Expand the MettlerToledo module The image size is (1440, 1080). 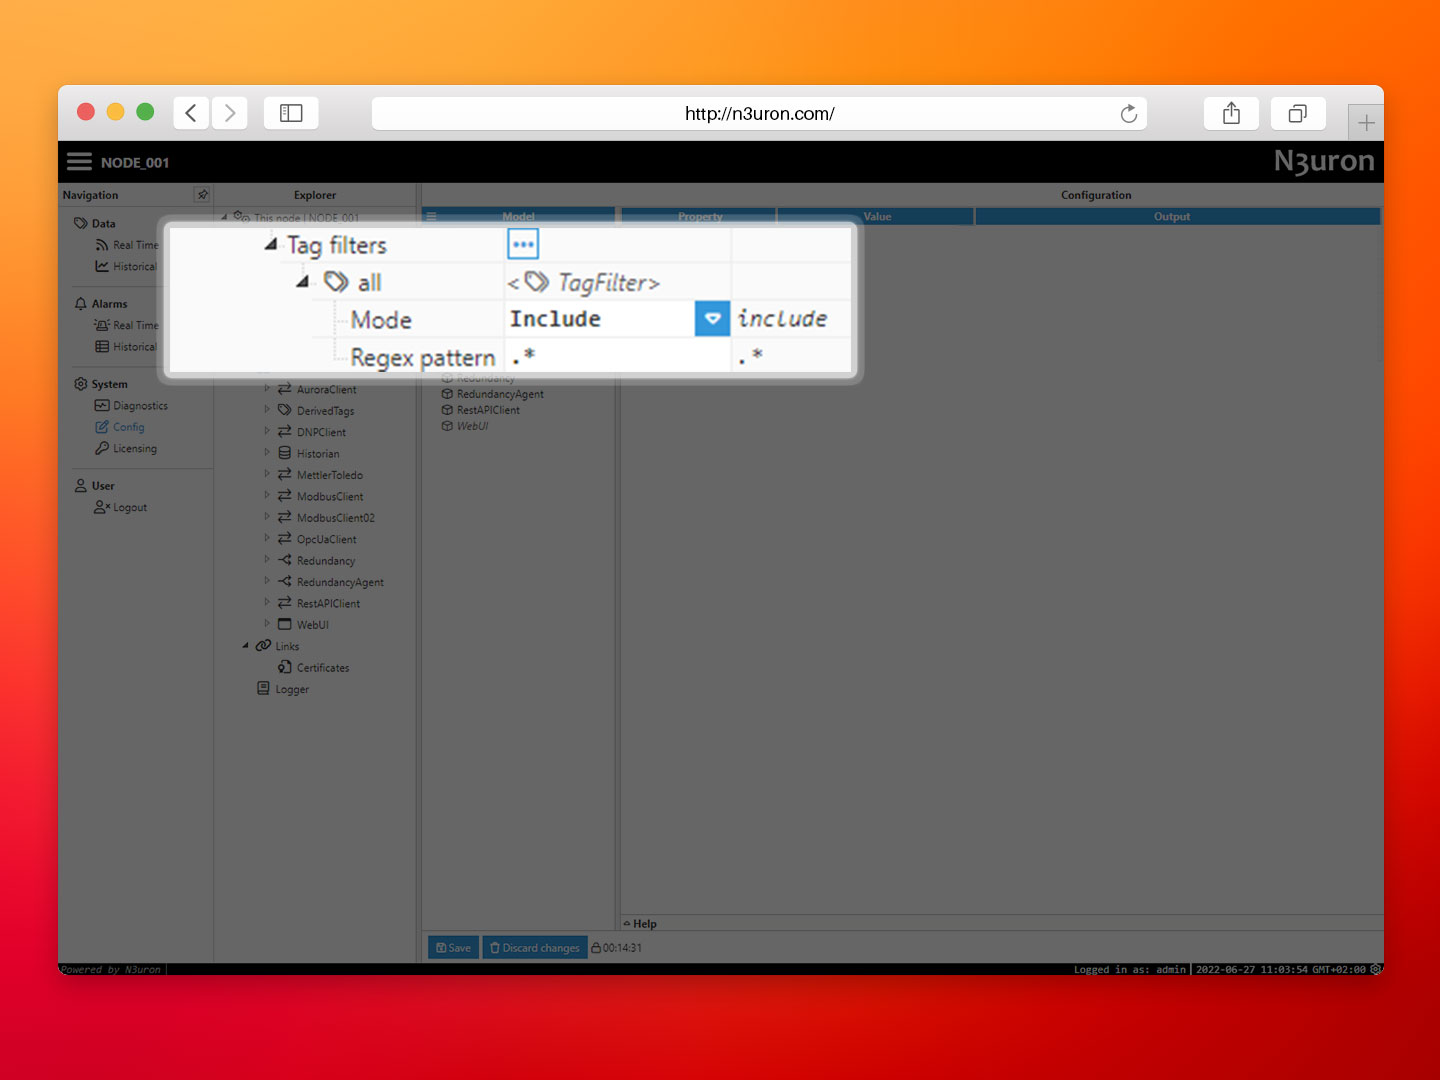(267, 474)
